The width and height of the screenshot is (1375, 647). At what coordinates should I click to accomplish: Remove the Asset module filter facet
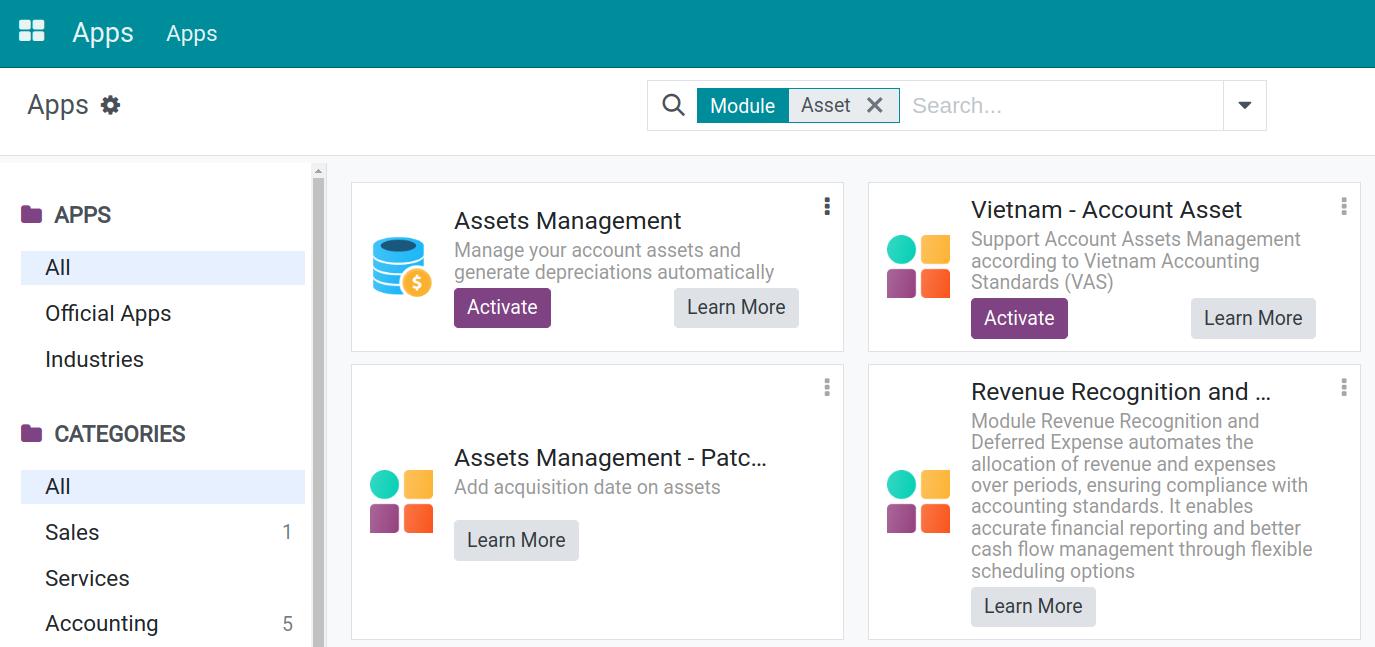point(875,105)
